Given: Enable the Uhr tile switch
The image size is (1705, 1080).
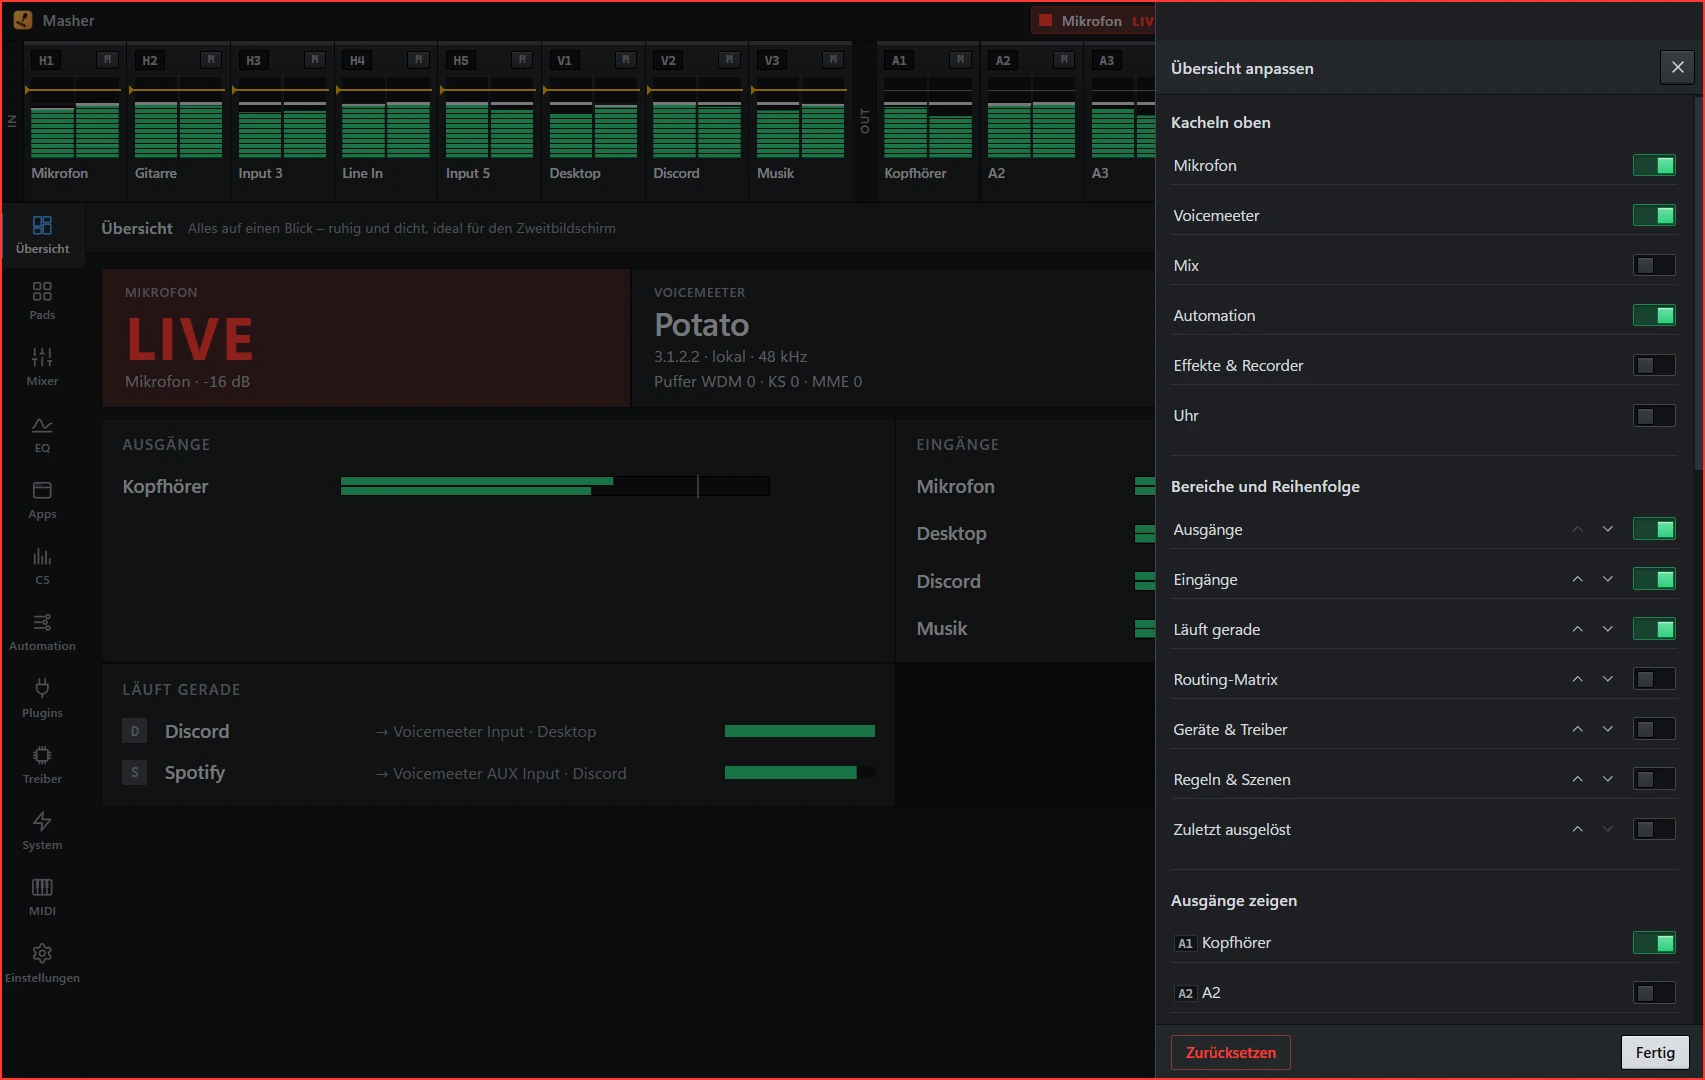Looking at the screenshot, I should click(1654, 415).
